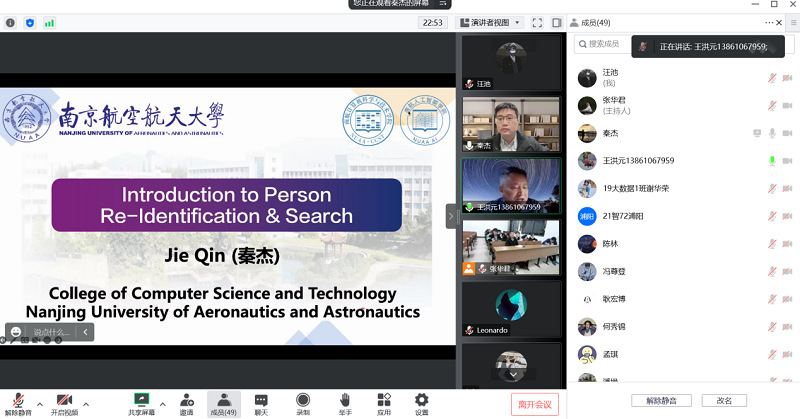
Task: Select member row 19大数据1班谢华荣
Action: 683,188
